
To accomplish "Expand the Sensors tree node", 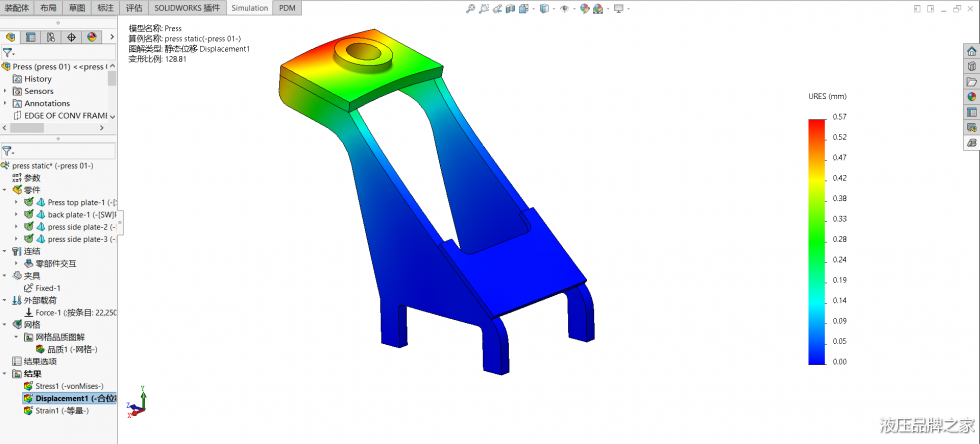I will 5,91.
